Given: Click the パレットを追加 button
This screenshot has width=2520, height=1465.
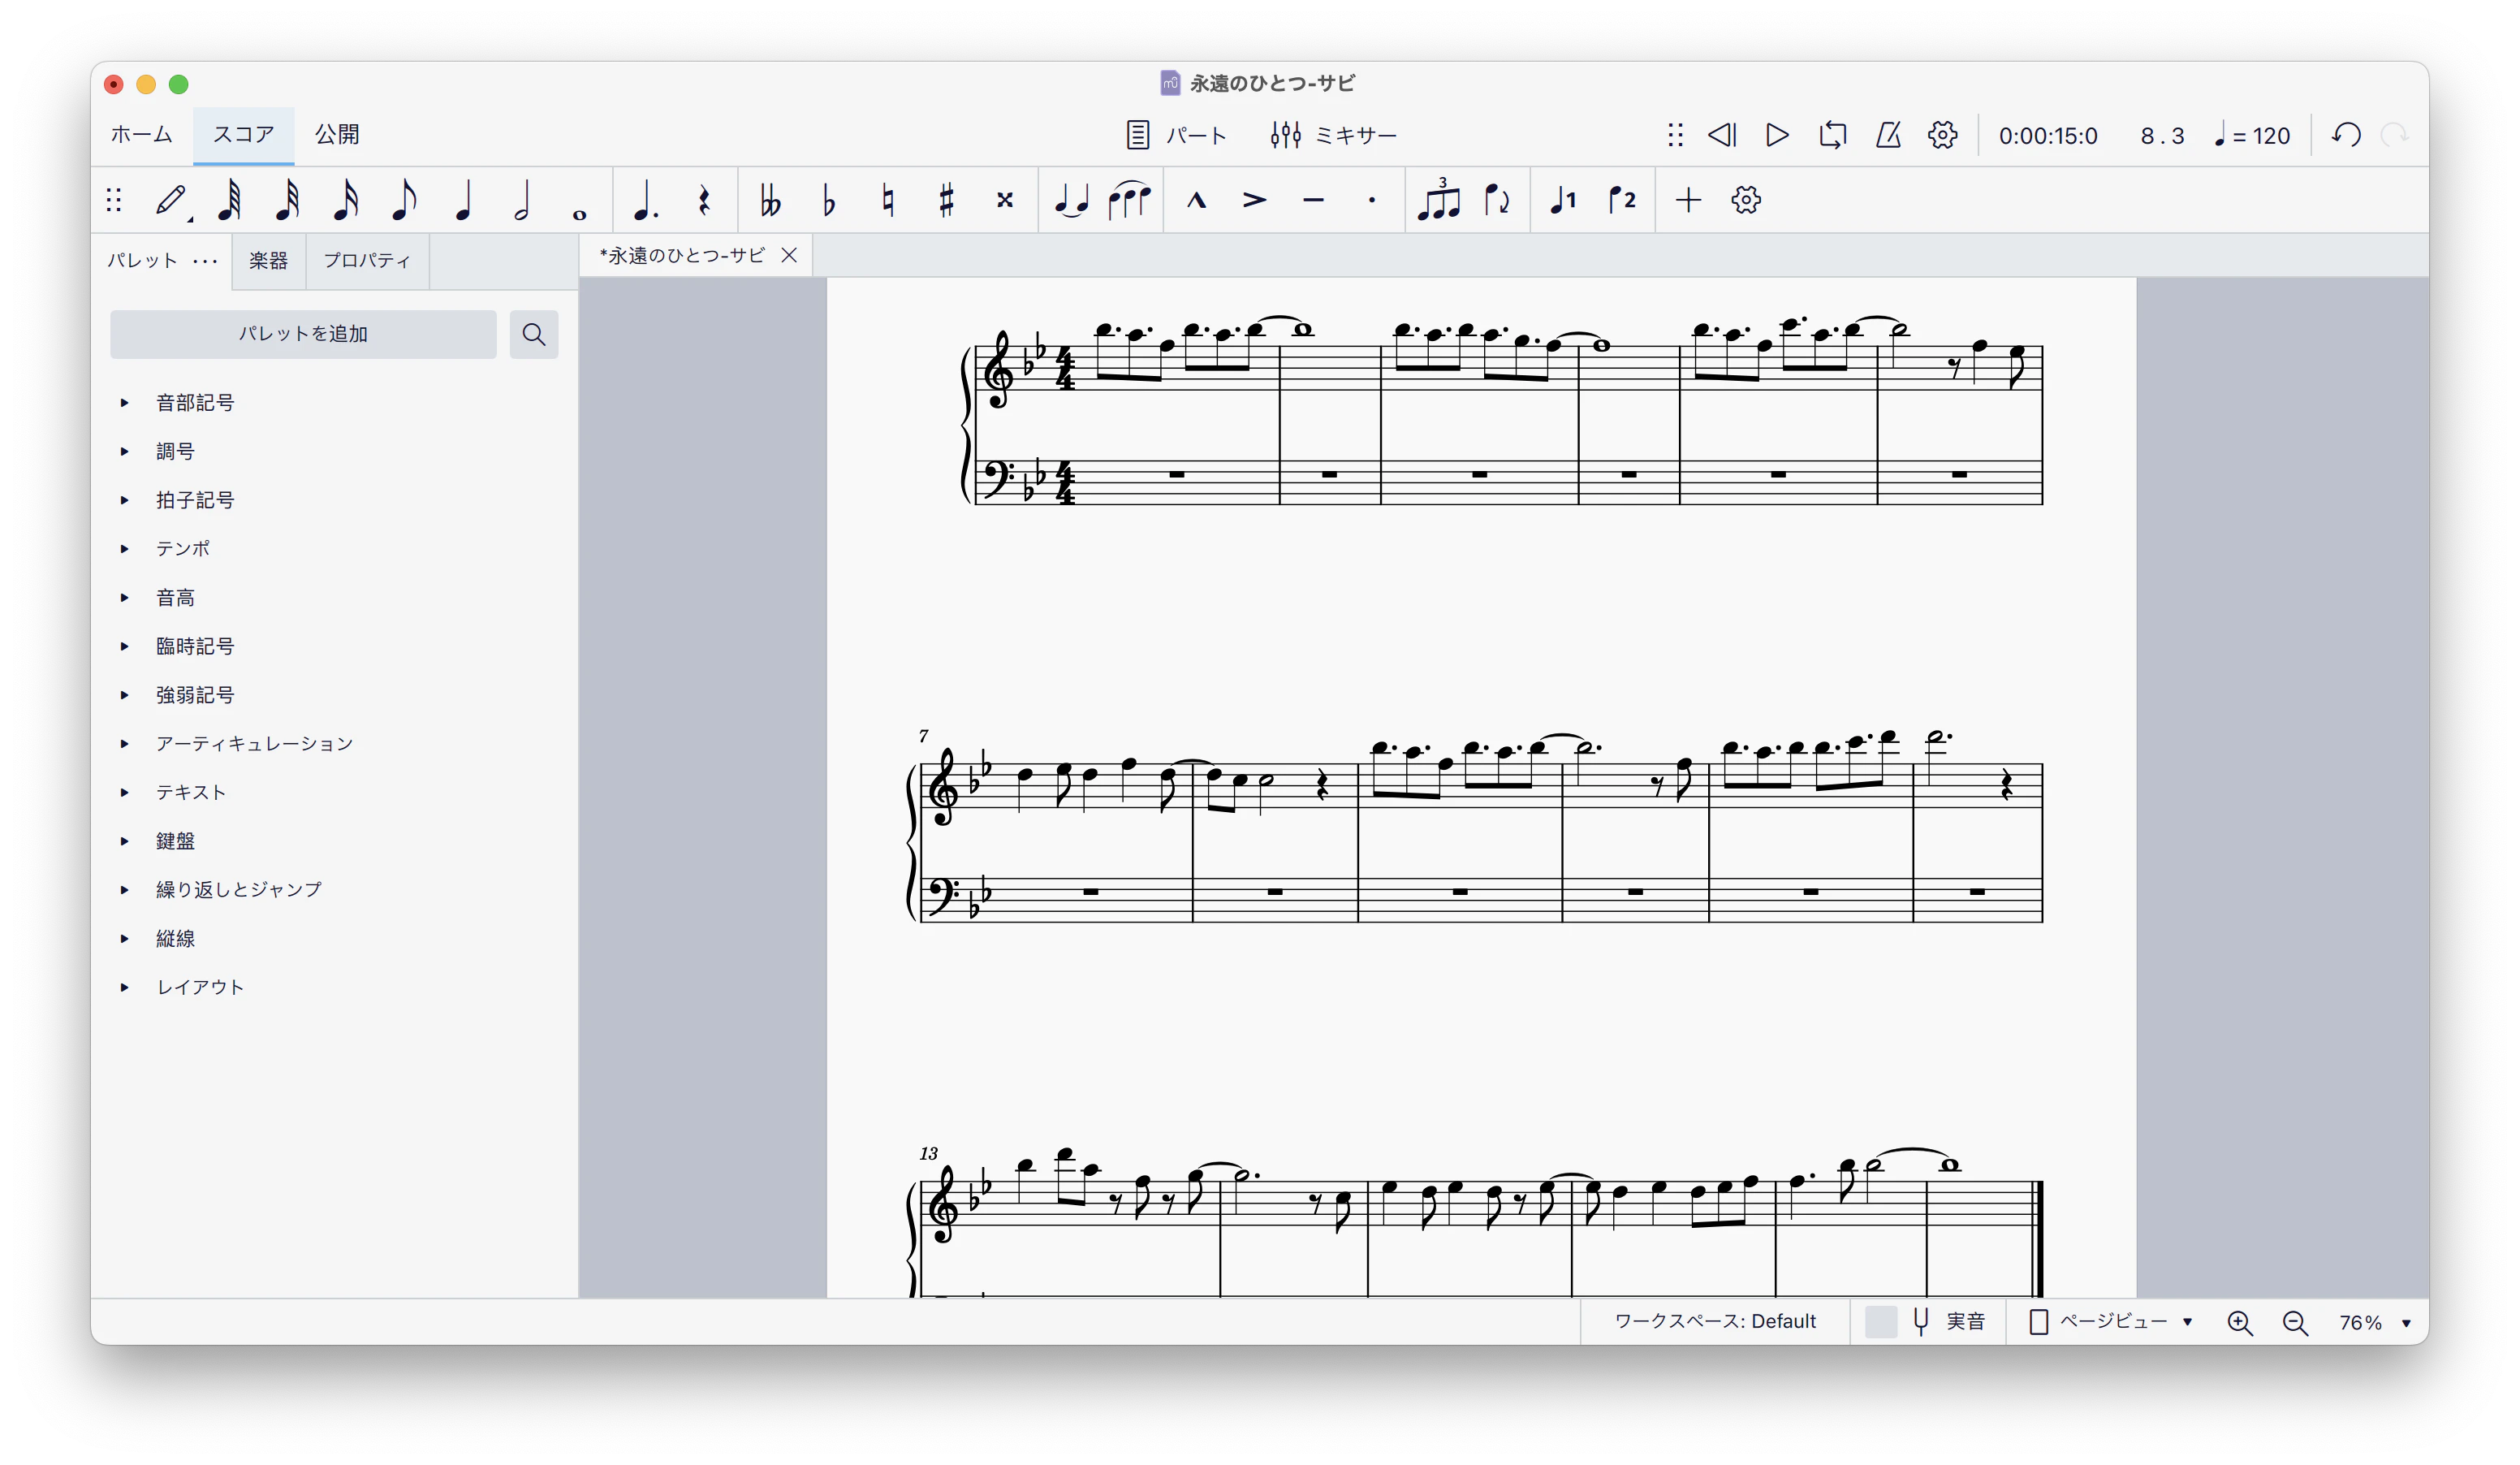Looking at the screenshot, I should (303, 334).
